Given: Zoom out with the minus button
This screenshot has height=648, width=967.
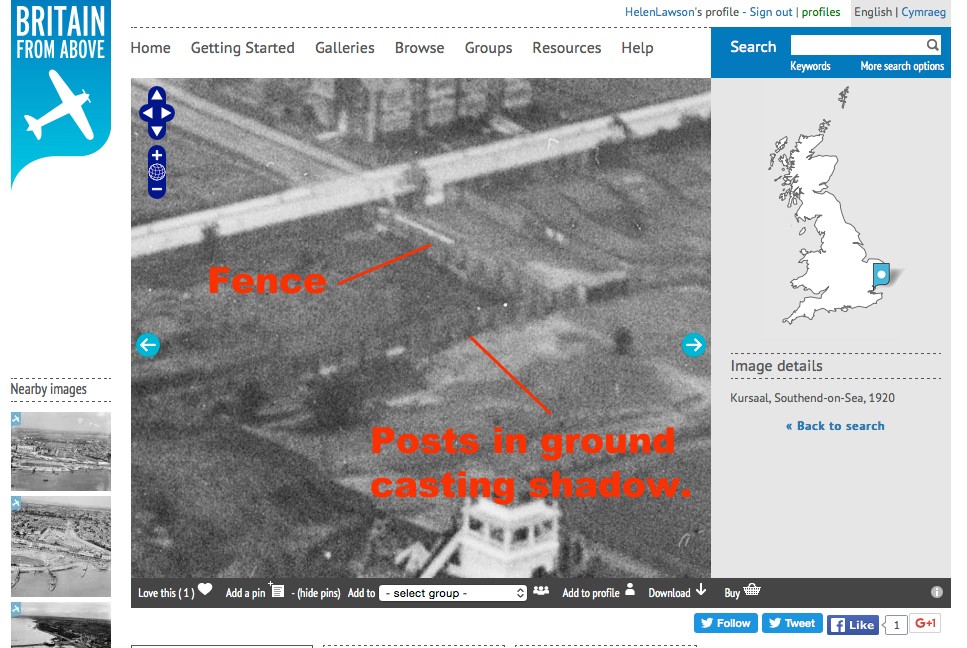Looking at the screenshot, I should (x=157, y=189).
